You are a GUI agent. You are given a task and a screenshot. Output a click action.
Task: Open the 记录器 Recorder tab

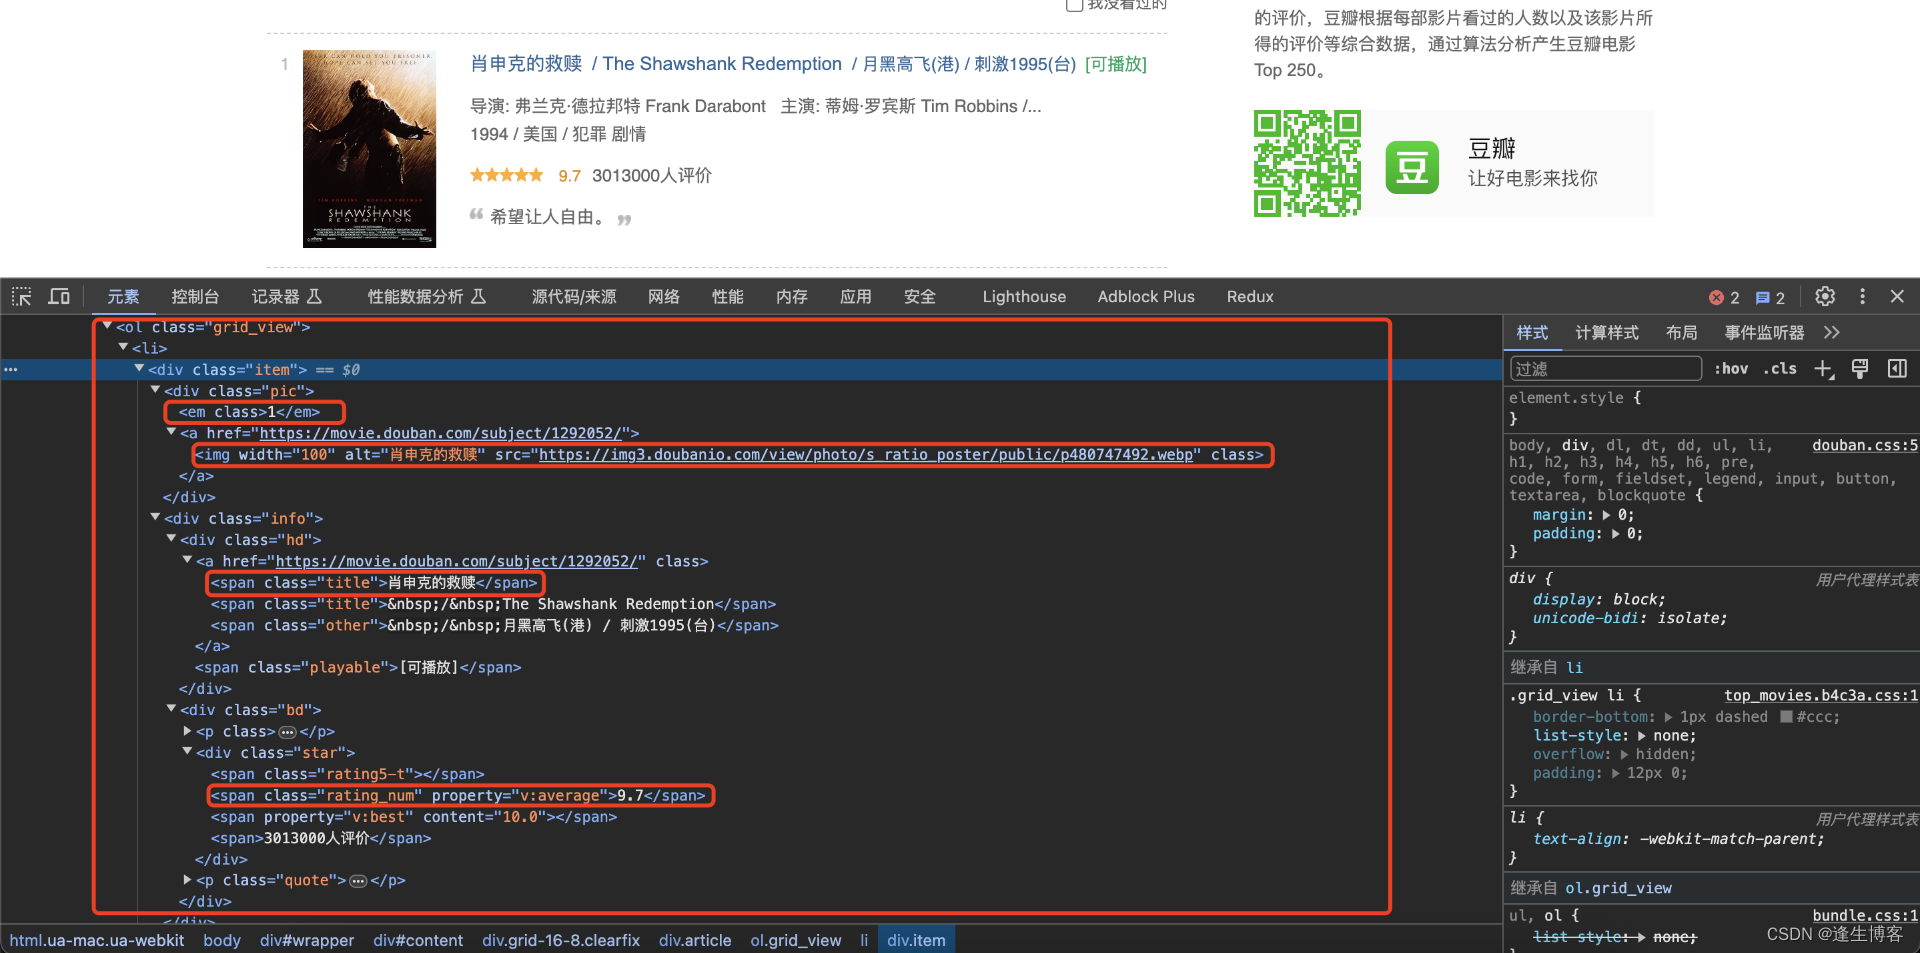click(x=287, y=297)
